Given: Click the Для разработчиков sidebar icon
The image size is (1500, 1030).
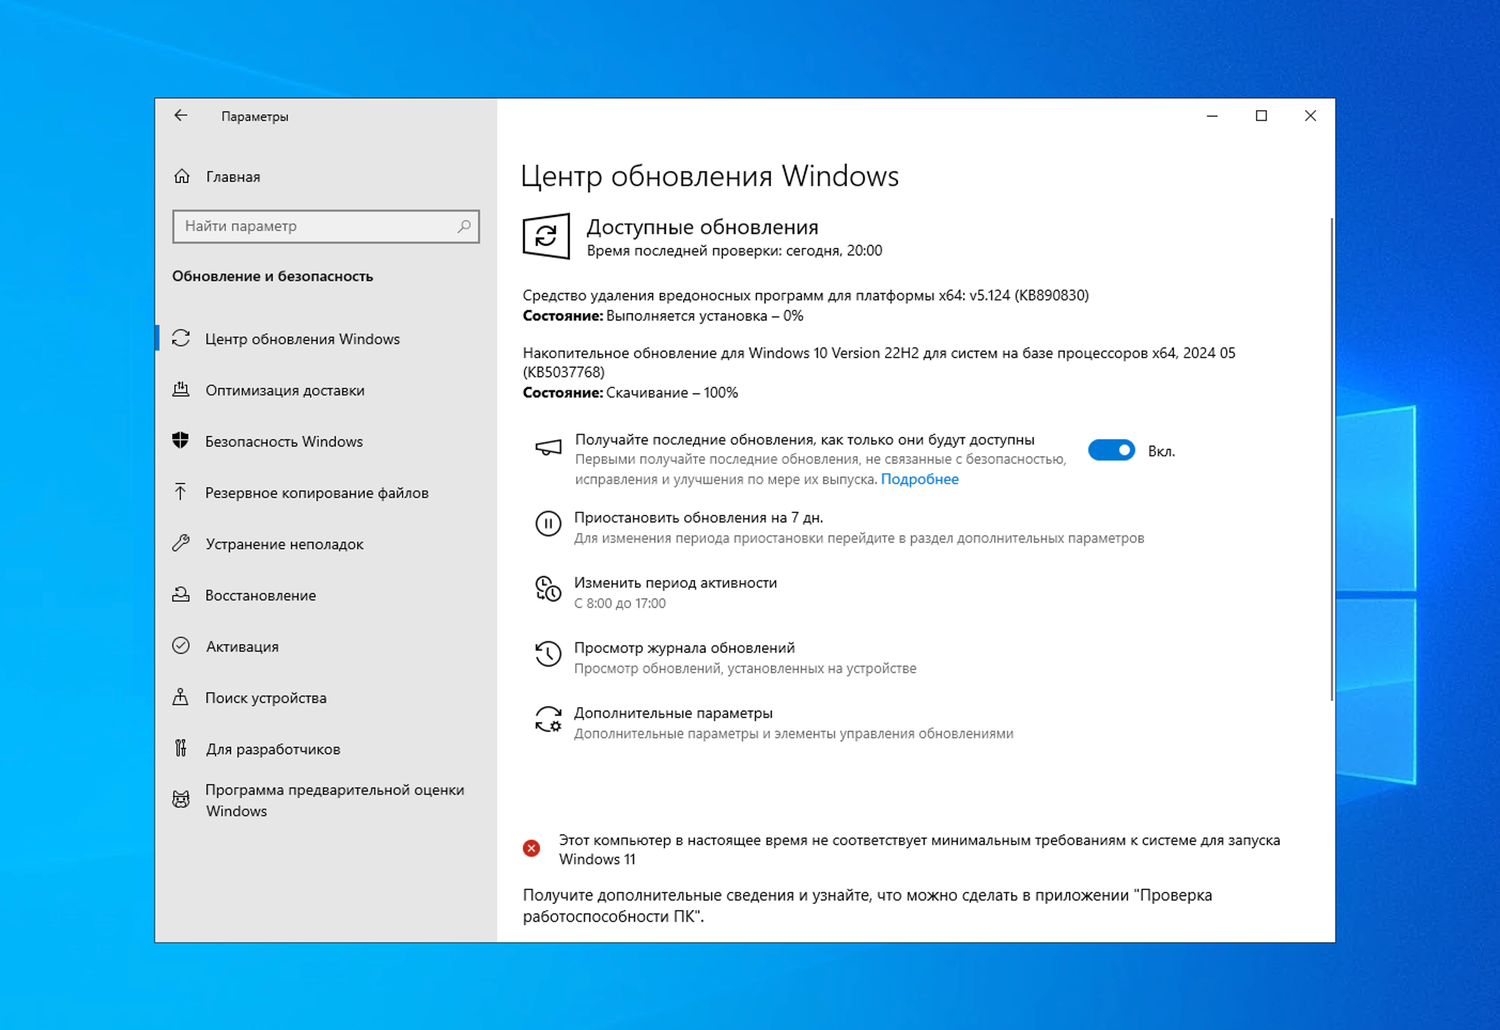Looking at the screenshot, I should [x=181, y=748].
